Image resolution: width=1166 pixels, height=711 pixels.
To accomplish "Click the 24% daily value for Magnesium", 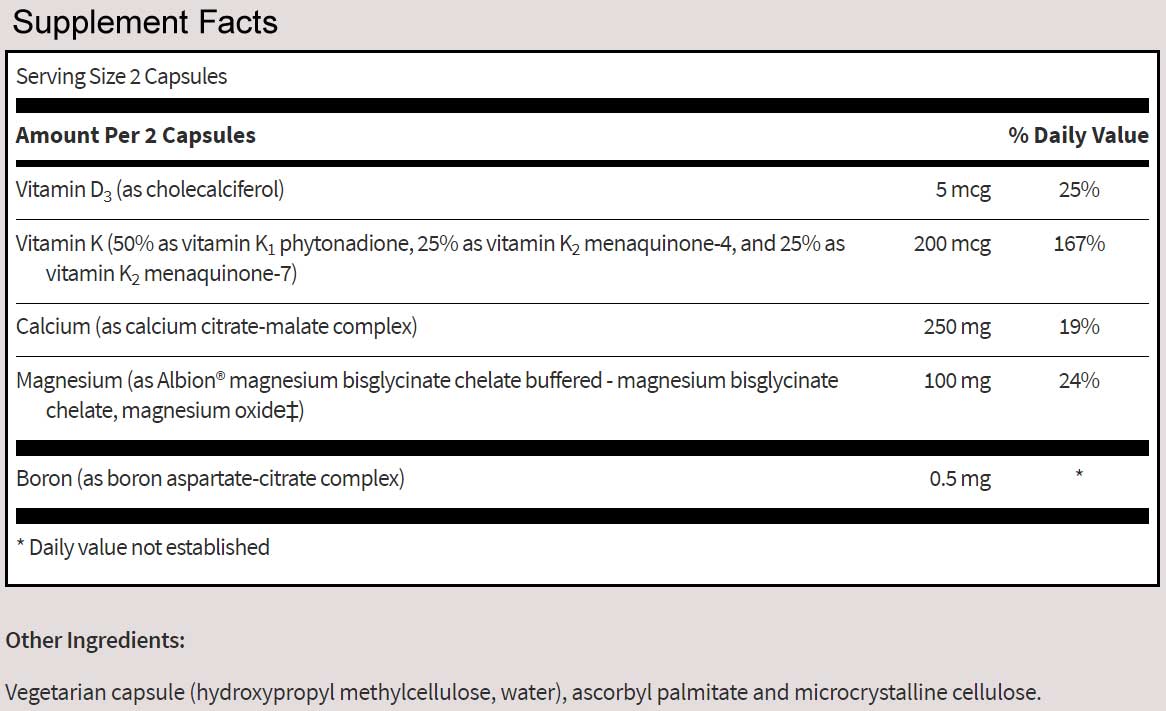I will coord(1079,381).
